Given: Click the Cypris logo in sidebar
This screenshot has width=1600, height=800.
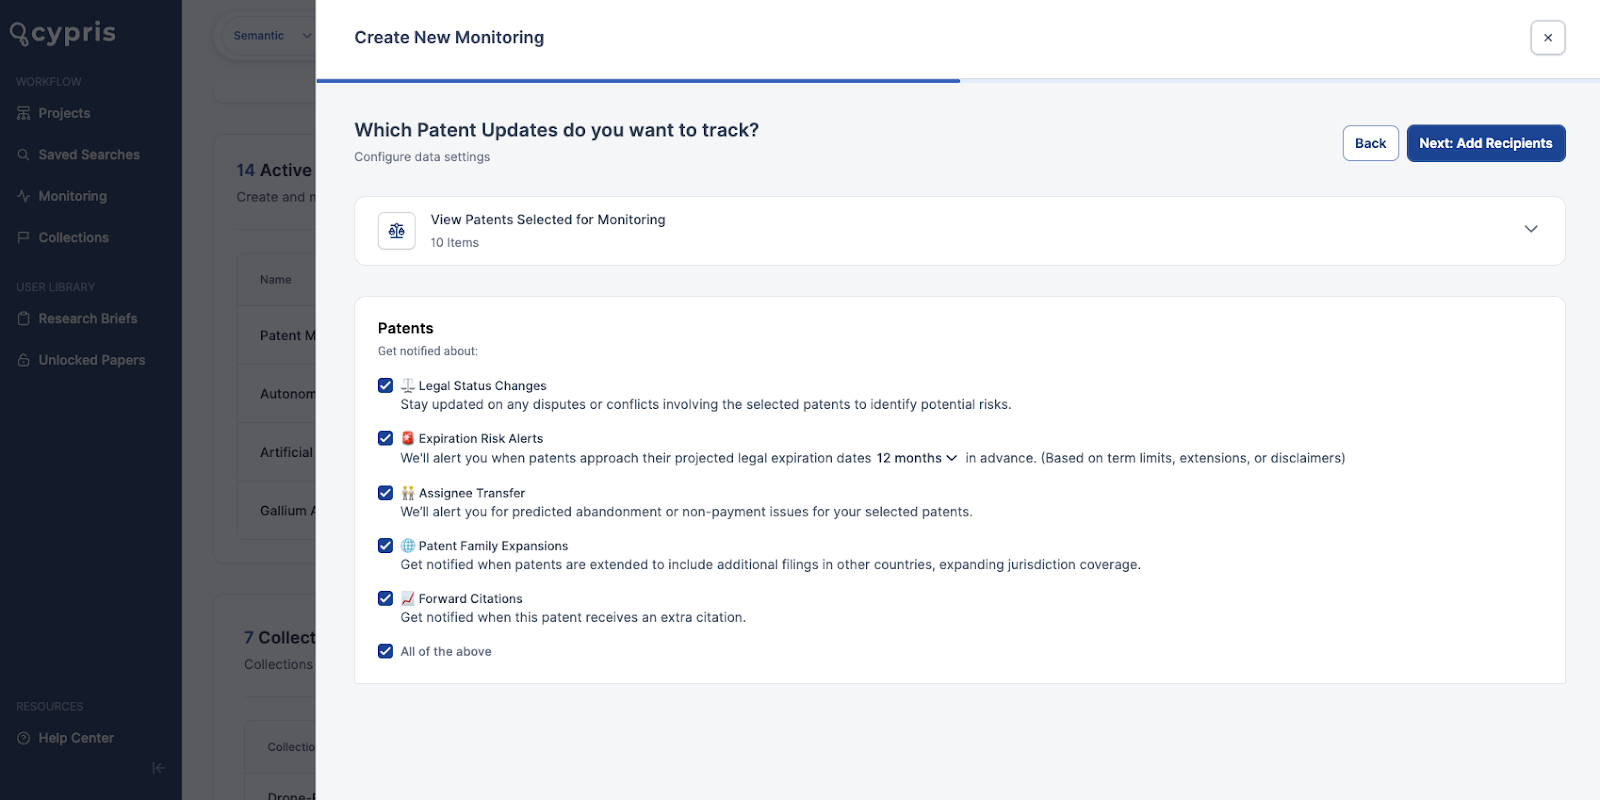Looking at the screenshot, I should click(63, 33).
